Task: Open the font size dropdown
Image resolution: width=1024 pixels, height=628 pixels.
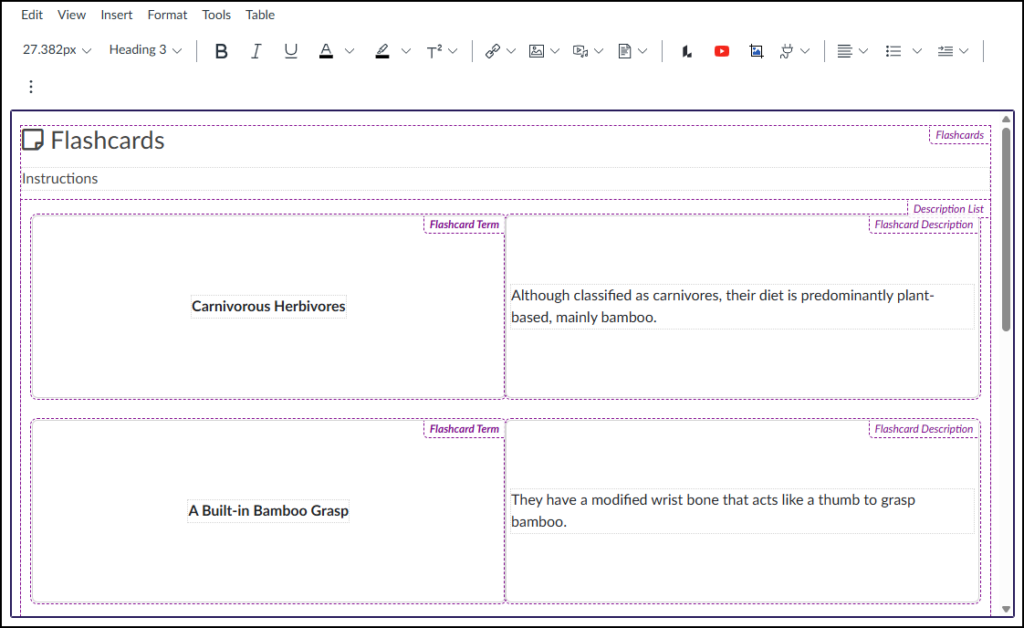Action: 57,50
